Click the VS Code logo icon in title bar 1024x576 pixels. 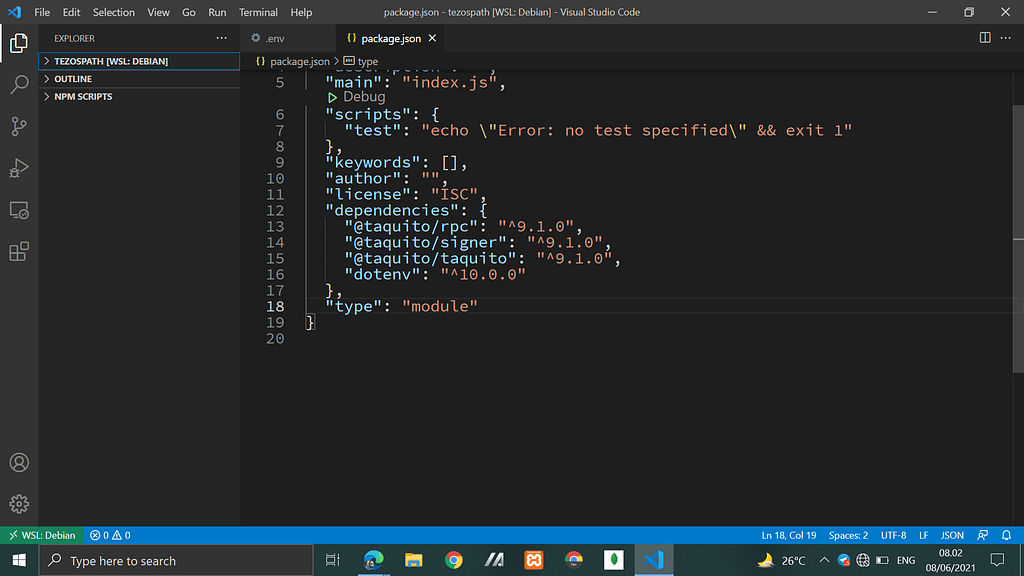(x=14, y=12)
